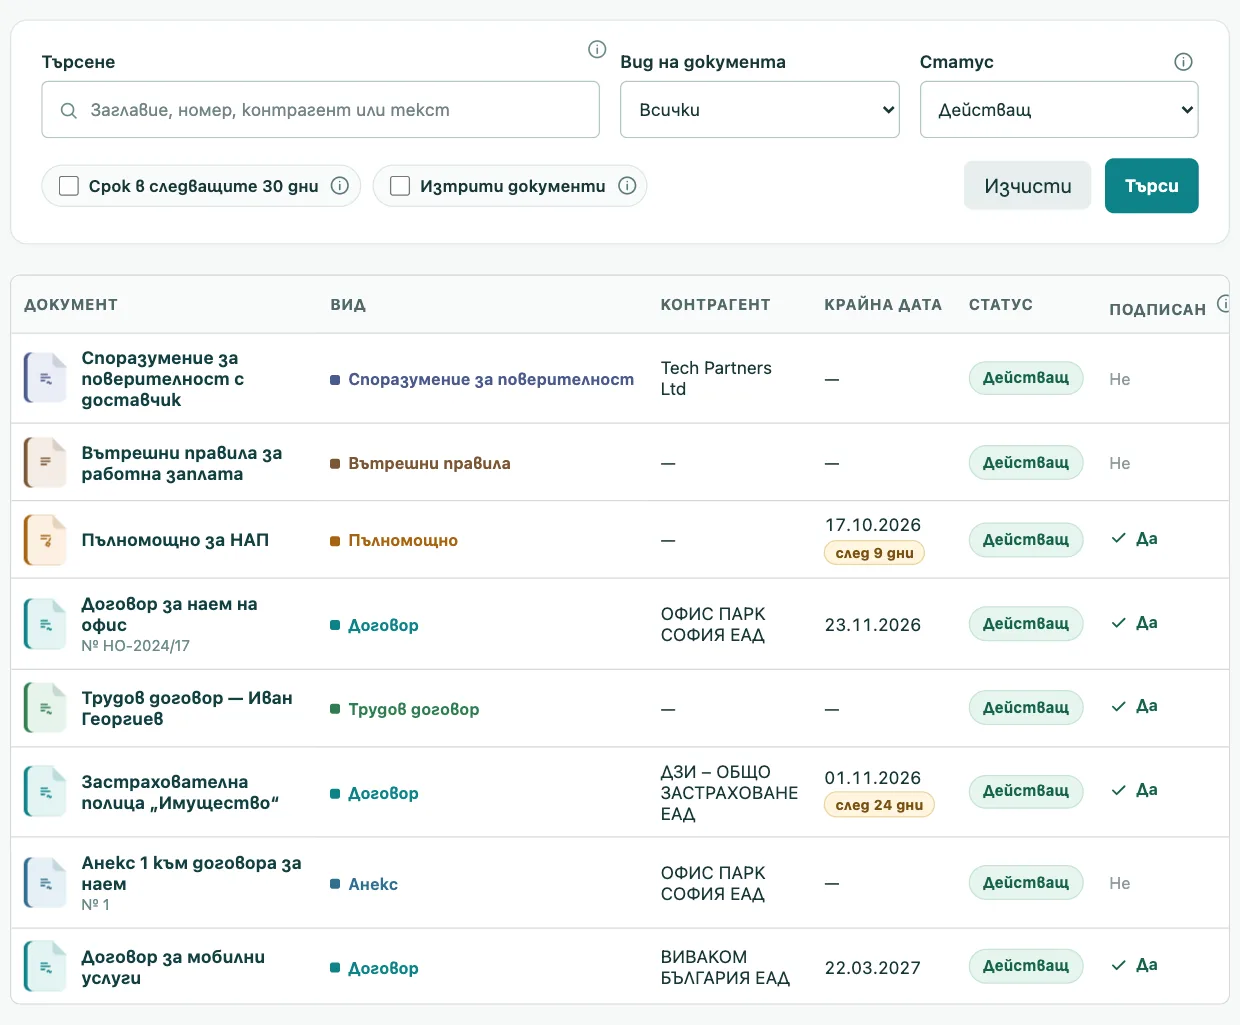Screen dimensions: 1240x1025
Task: Click the date 17.10.2026
Action: [x=873, y=525]
